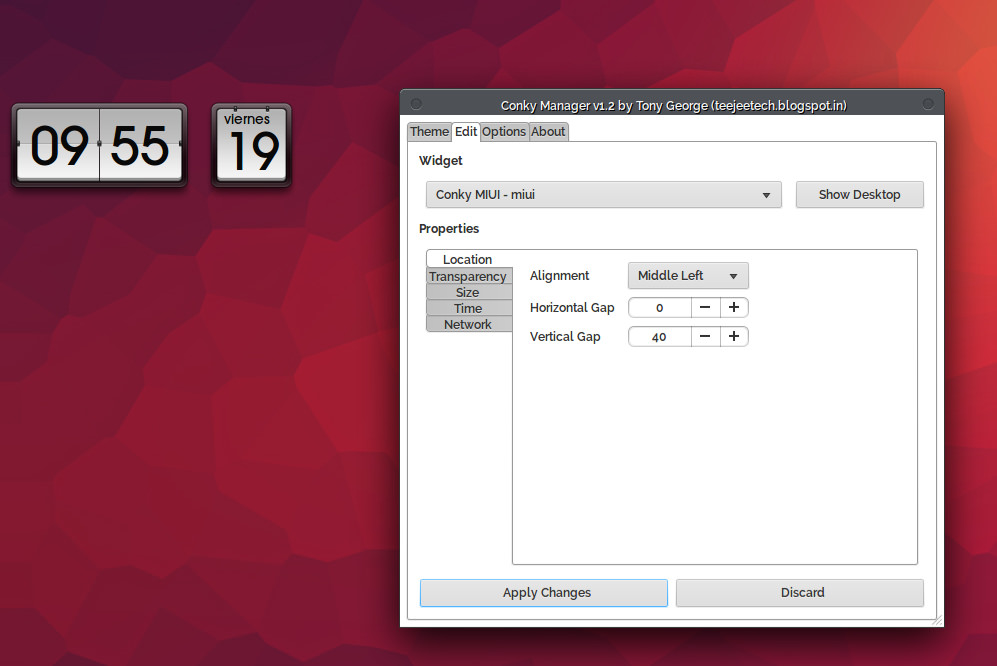
Task: Click the Show Desktop button
Action: (x=859, y=195)
